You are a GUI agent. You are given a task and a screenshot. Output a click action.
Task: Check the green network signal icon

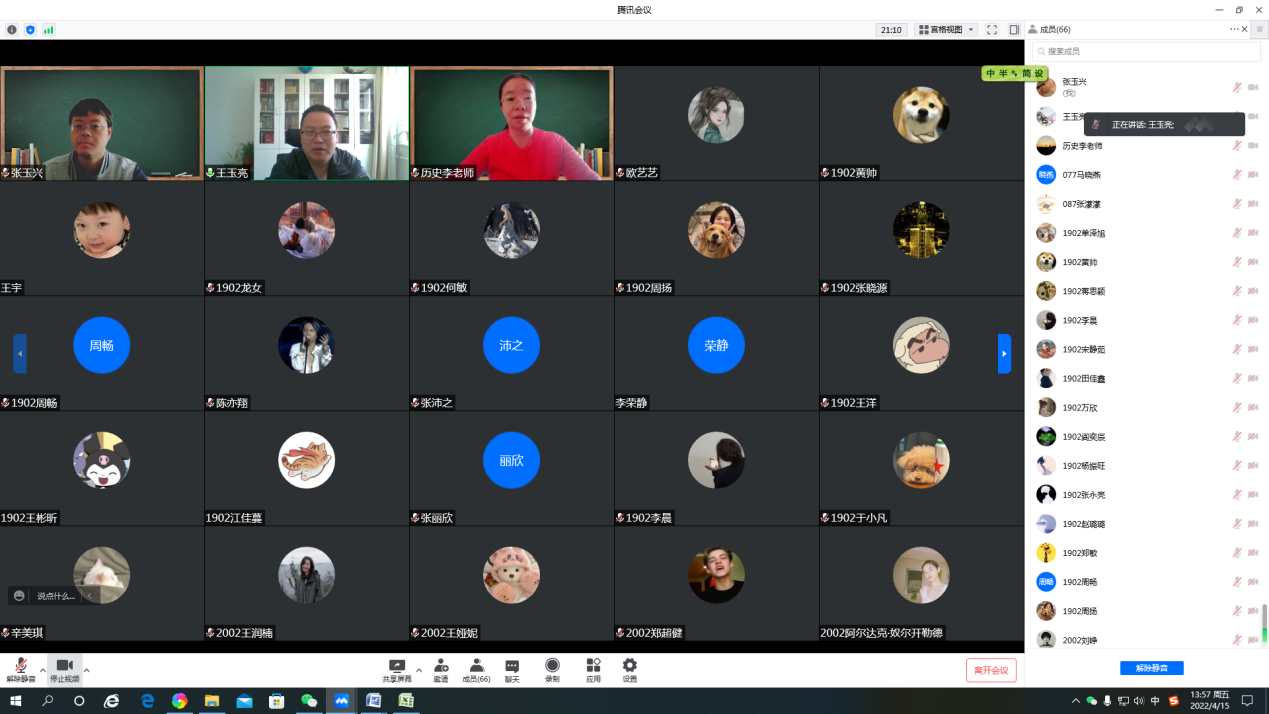[48, 30]
